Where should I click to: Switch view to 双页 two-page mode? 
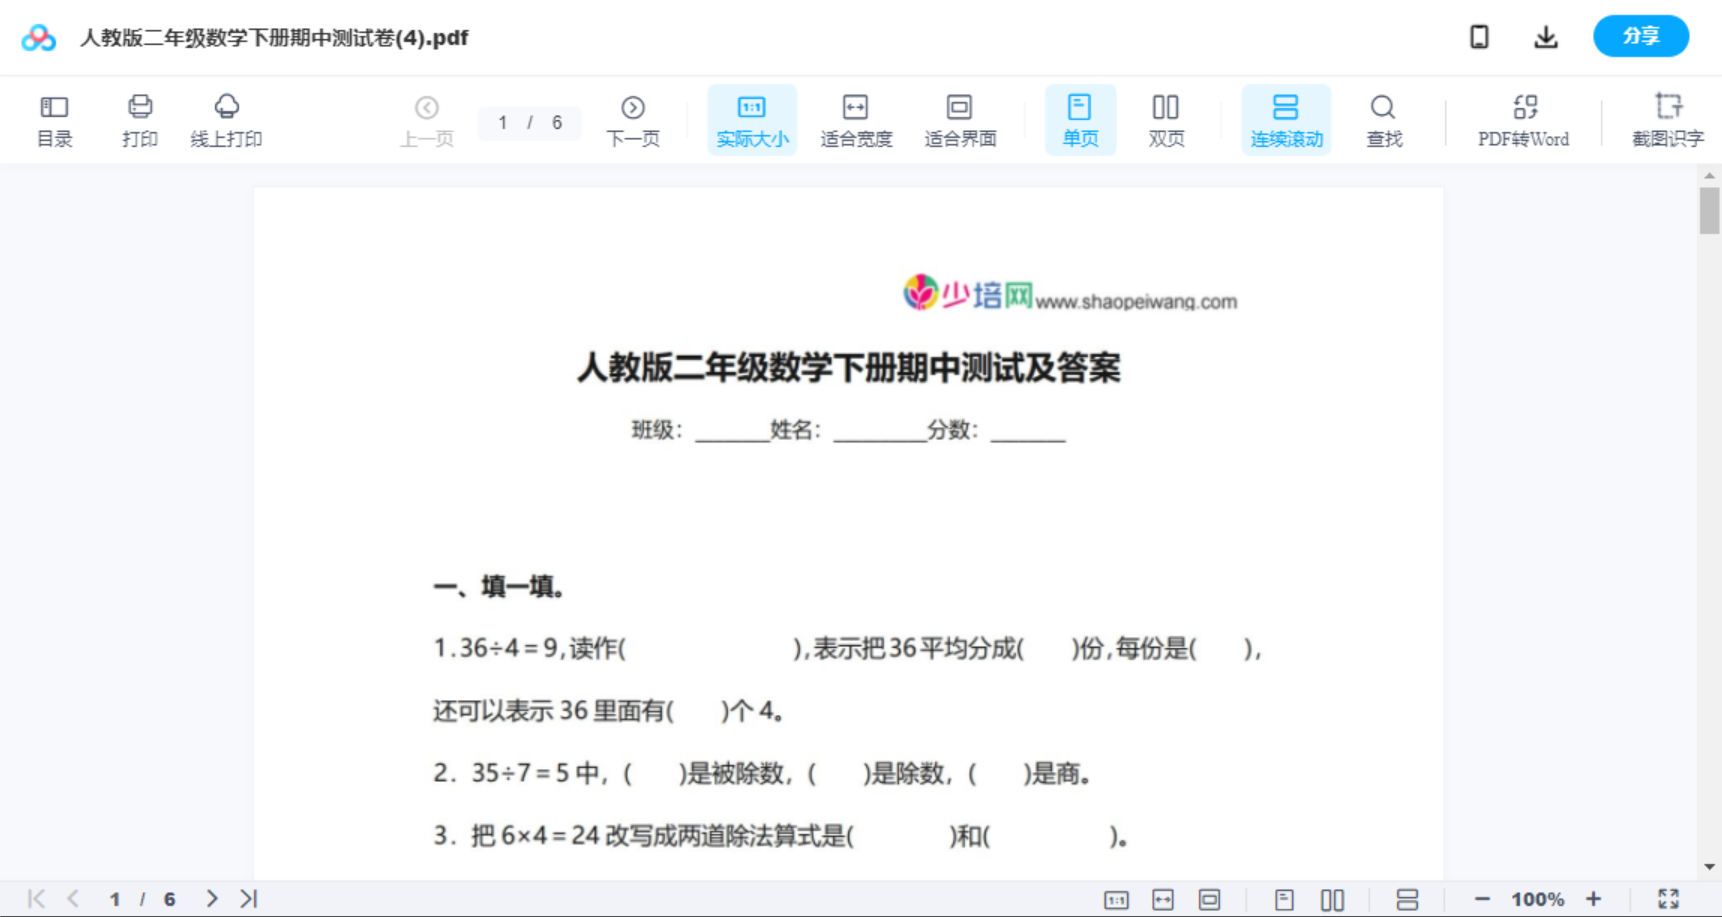[x=1166, y=119]
